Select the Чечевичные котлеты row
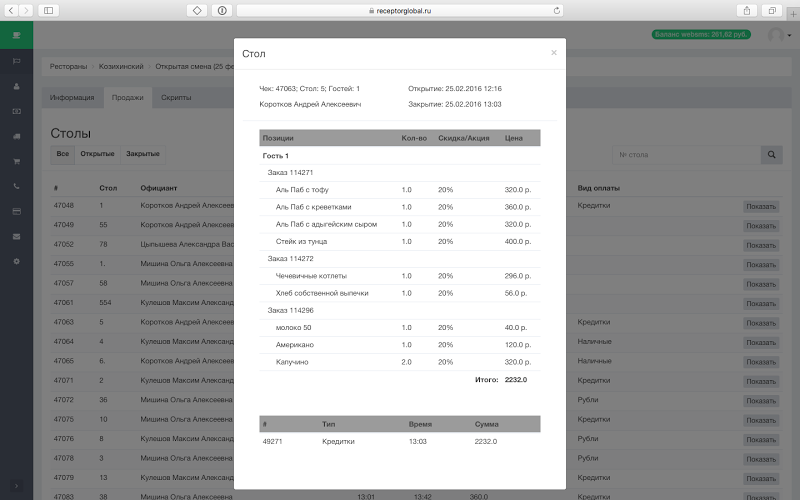Viewport: 800px width, 500px height. point(399,276)
